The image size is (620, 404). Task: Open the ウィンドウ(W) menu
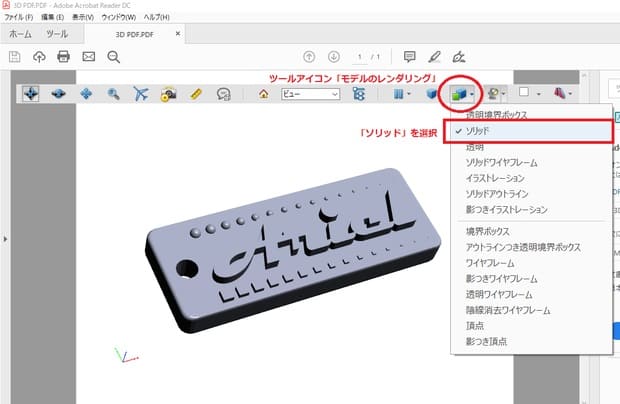coord(119,17)
